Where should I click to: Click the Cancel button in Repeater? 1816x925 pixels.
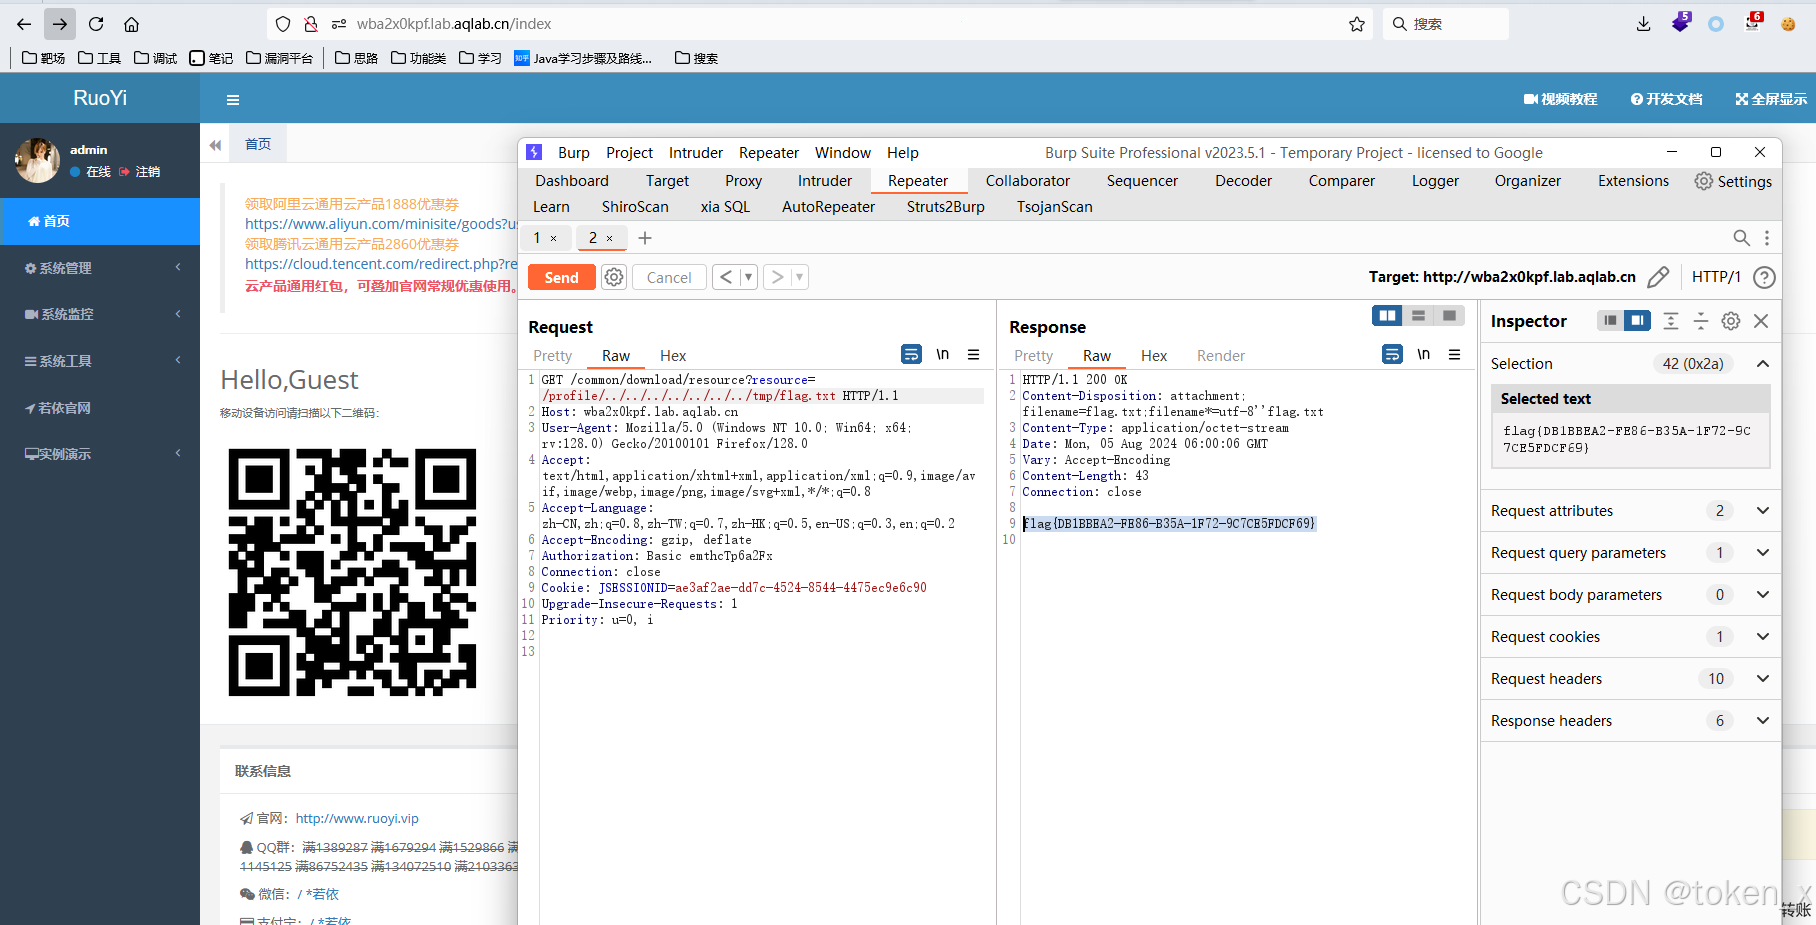tap(669, 277)
